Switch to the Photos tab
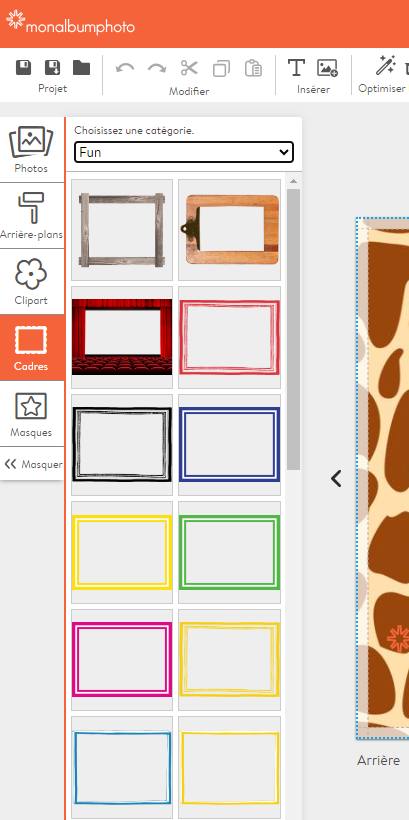This screenshot has width=409, height=820. [x=31, y=150]
